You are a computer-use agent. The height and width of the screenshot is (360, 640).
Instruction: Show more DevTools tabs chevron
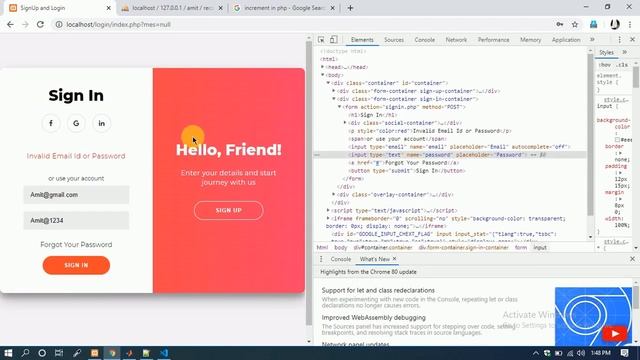[592, 40]
